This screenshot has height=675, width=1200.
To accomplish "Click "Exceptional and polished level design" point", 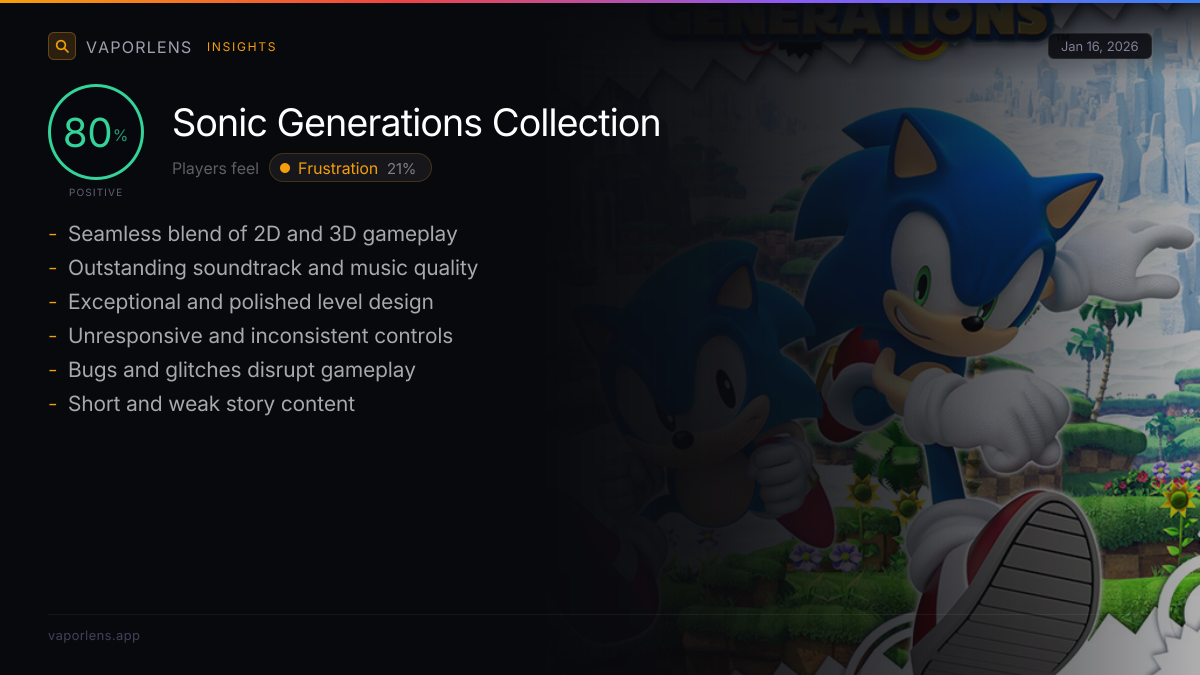I will pyautogui.click(x=250, y=302).
